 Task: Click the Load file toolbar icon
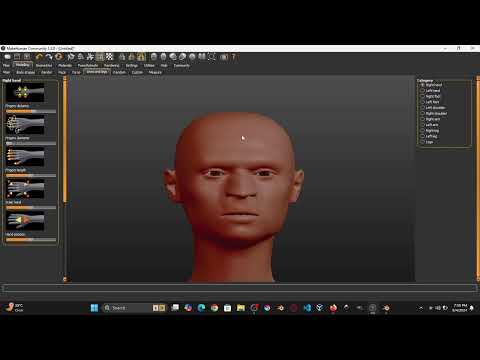click(x=7, y=57)
